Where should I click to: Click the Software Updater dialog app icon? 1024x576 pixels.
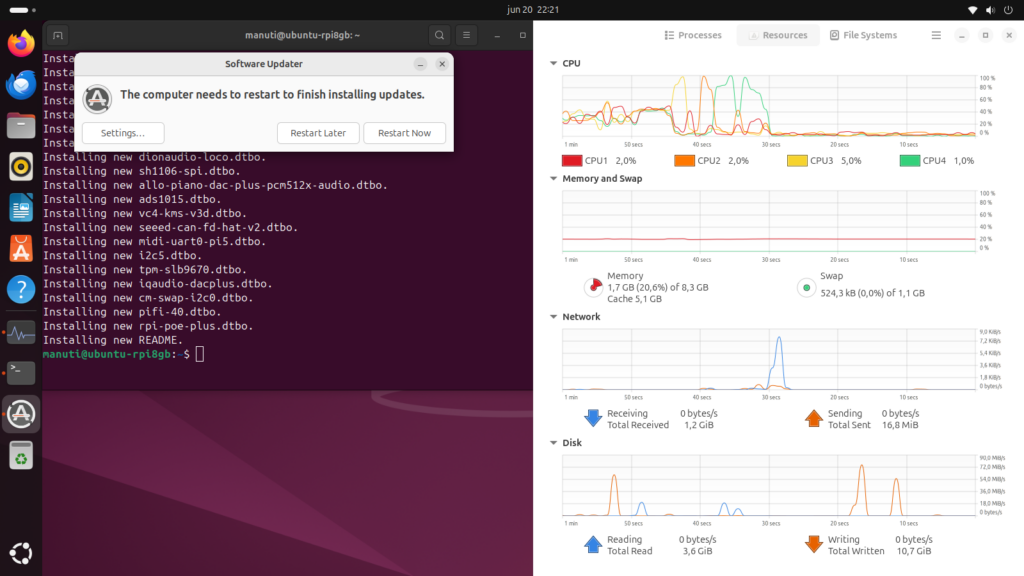[97, 99]
